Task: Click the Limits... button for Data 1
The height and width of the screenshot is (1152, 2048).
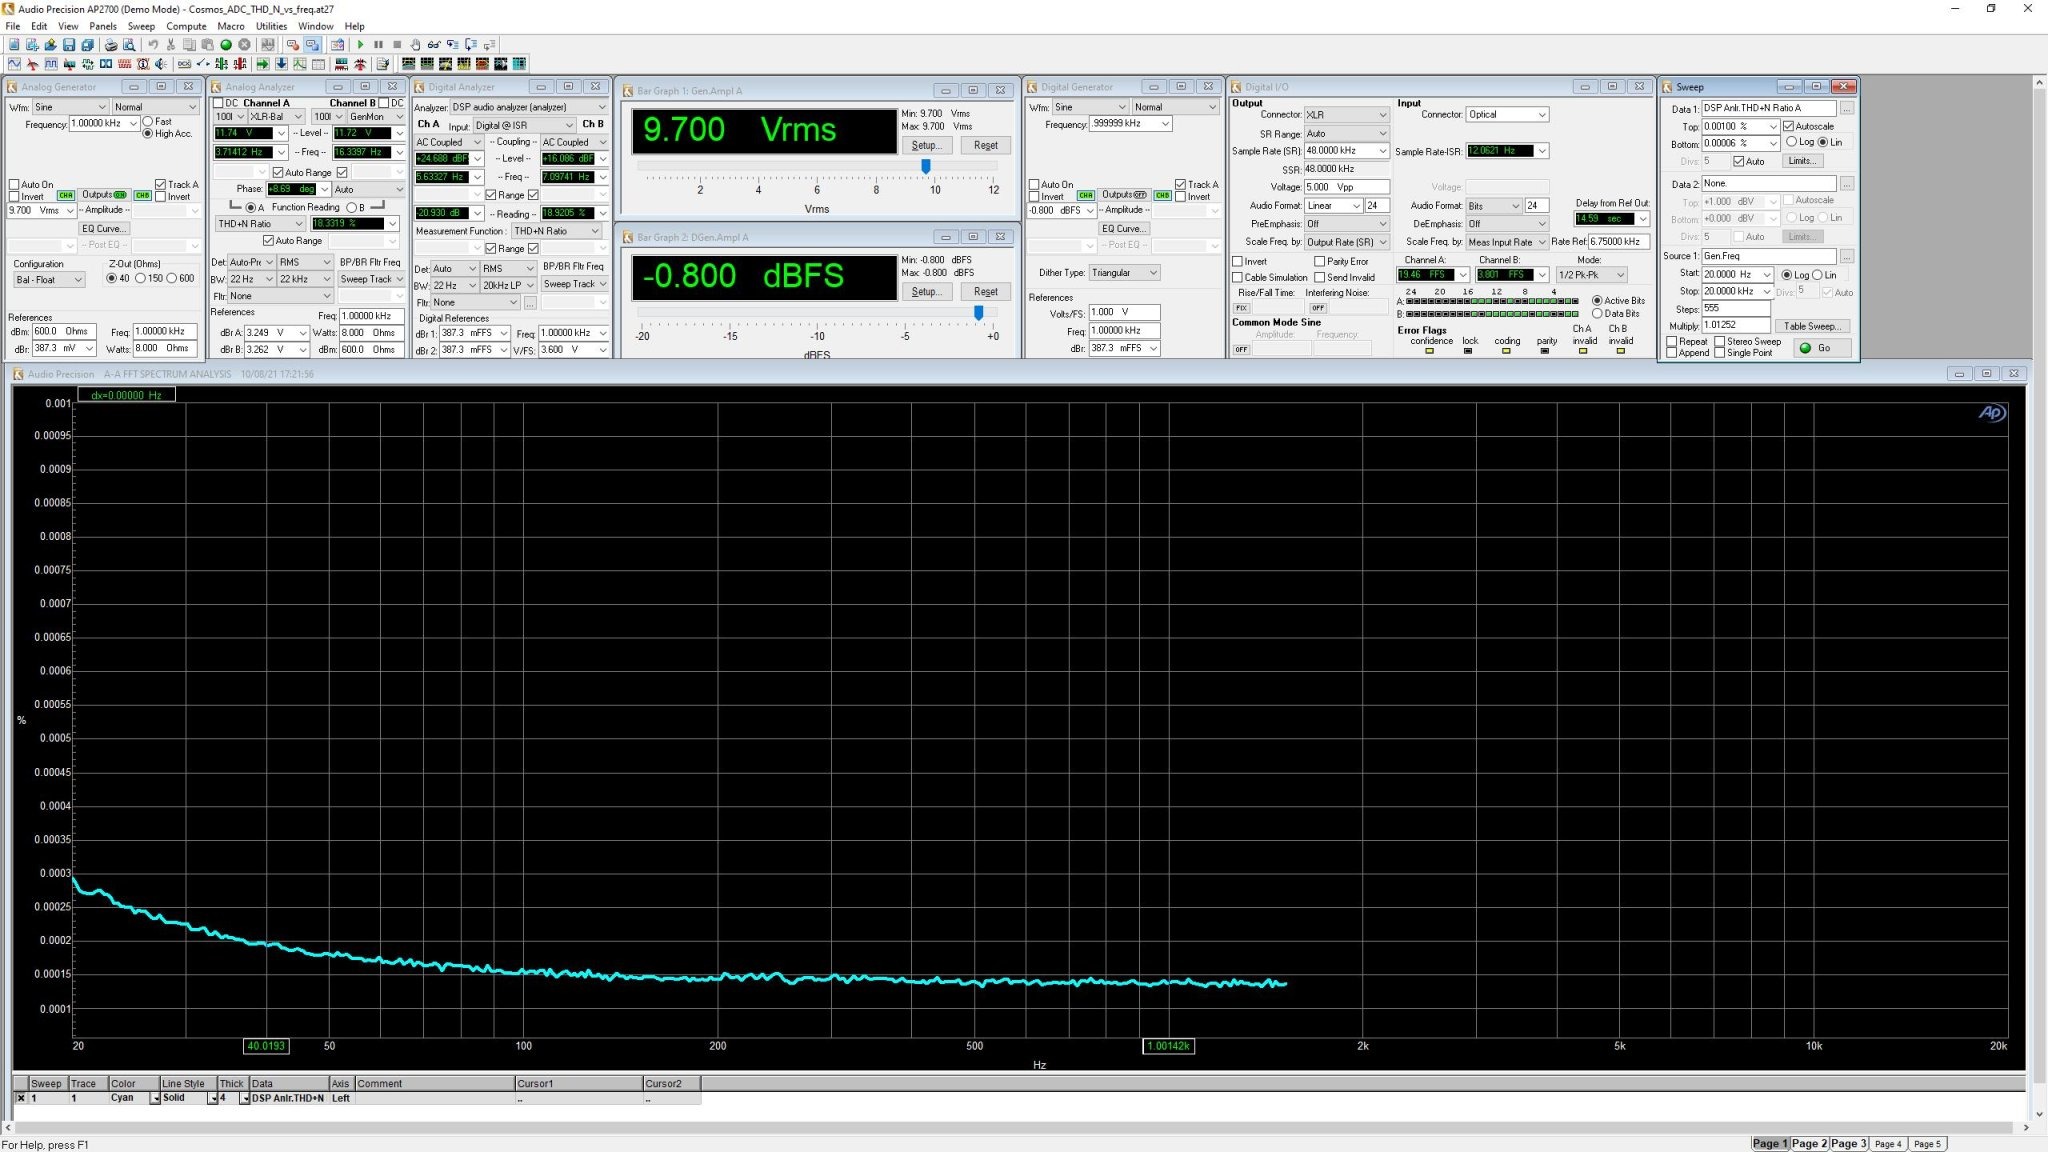Action: [1801, 161]
